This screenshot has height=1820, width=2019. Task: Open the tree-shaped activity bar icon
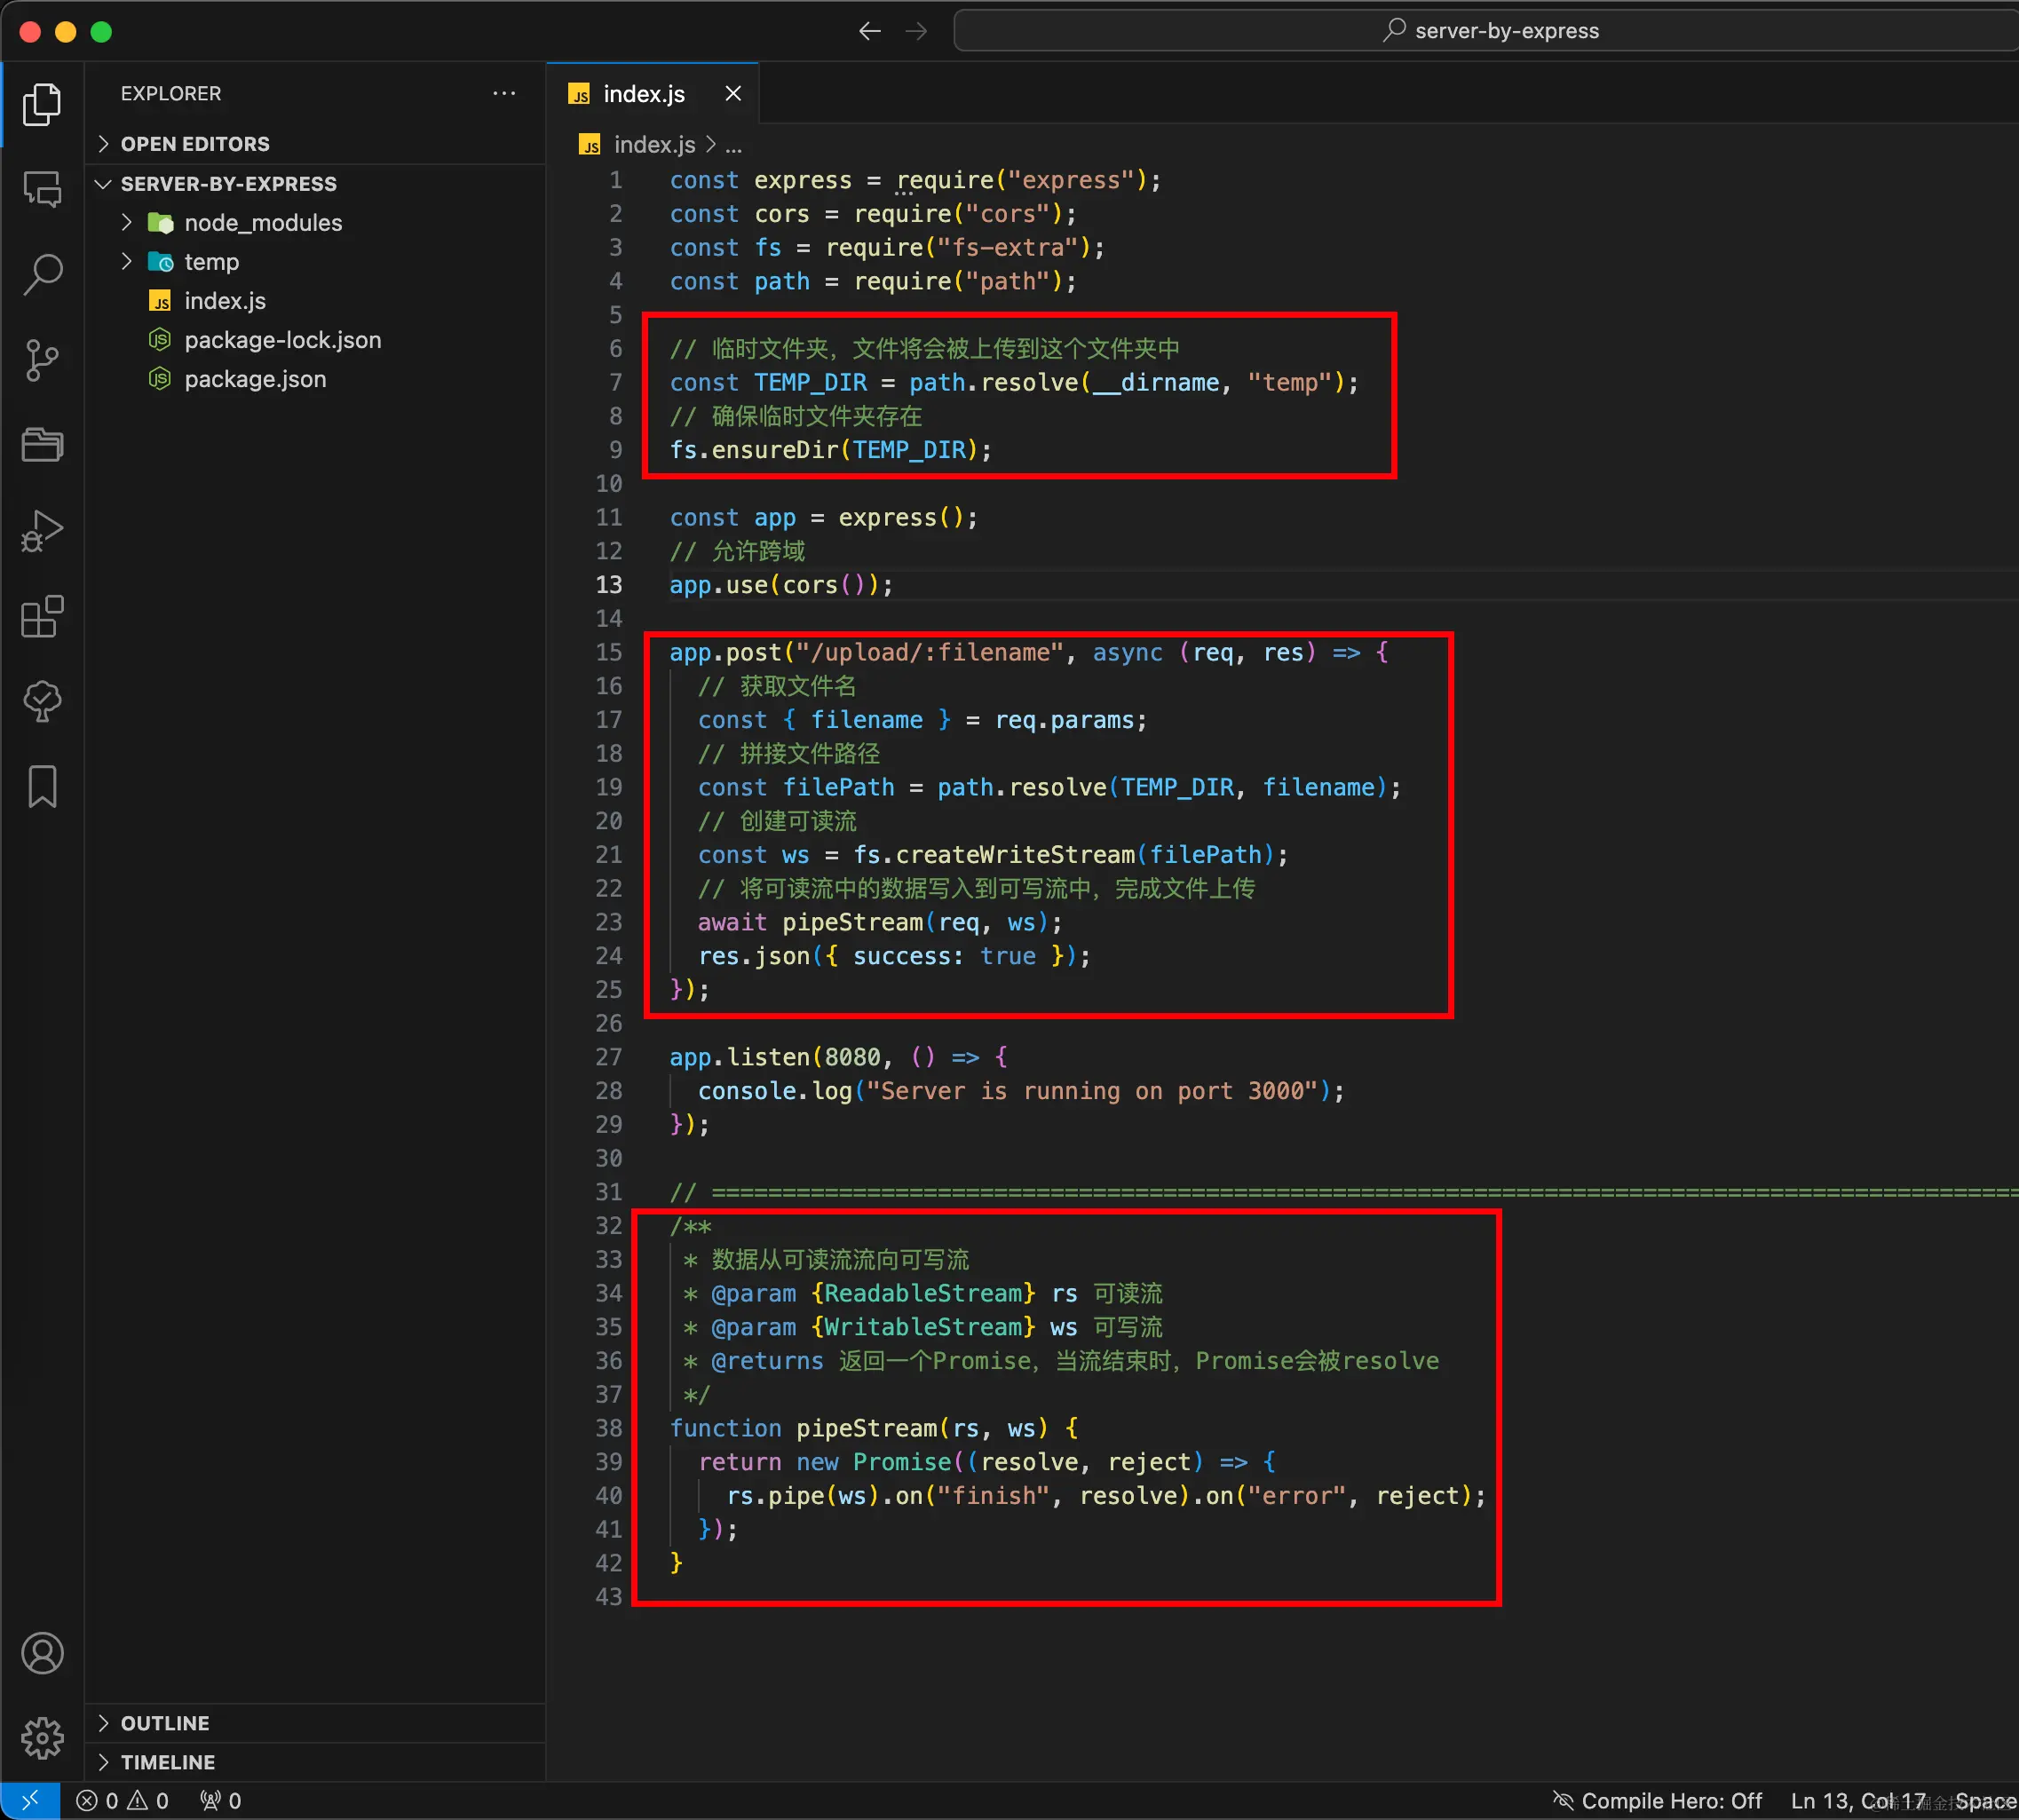click(42, 702)
